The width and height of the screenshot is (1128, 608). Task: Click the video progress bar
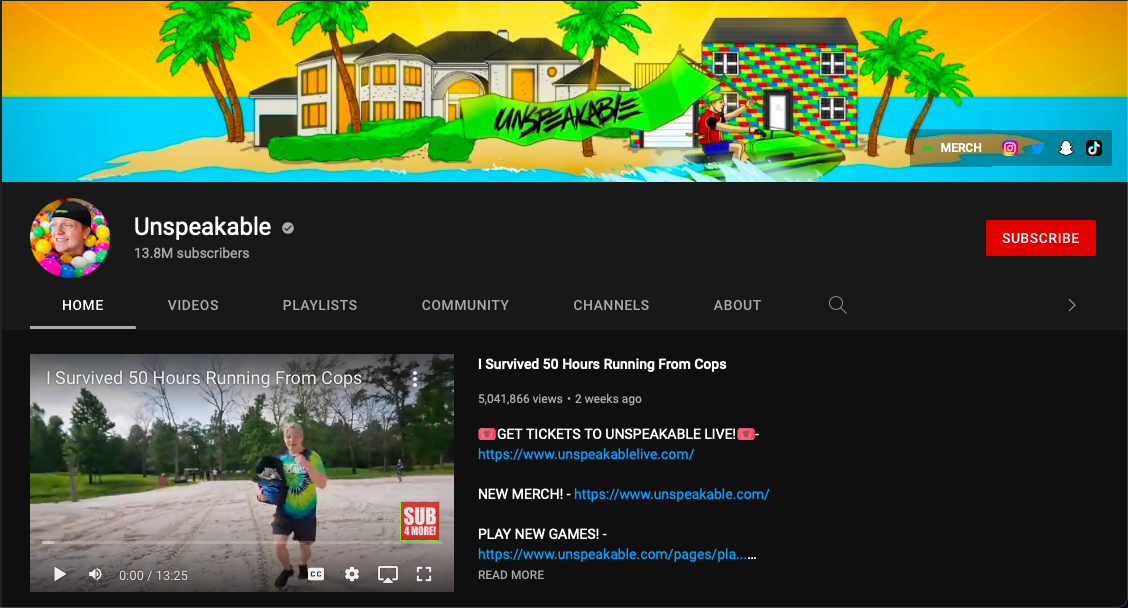tap(242, 542)
